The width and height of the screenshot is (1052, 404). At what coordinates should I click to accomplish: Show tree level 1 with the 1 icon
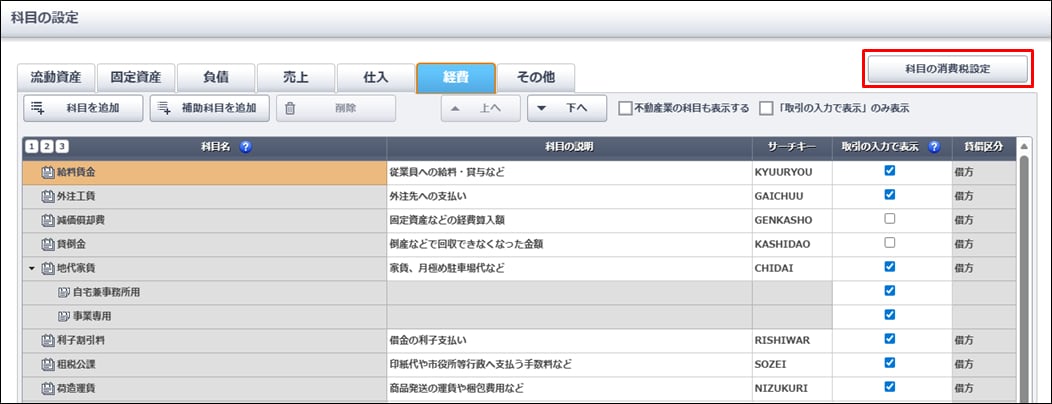pyautogui.click(x=32, y=148)
